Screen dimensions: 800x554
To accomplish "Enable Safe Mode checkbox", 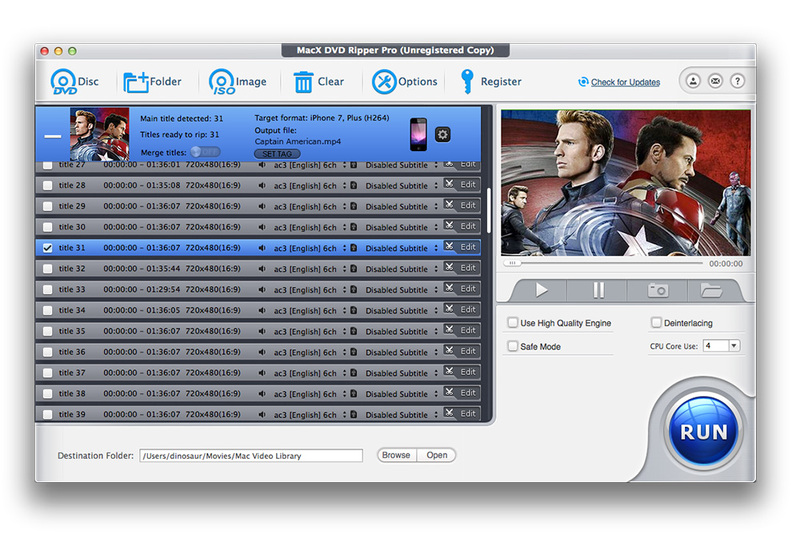I will [x=513, y=346].
